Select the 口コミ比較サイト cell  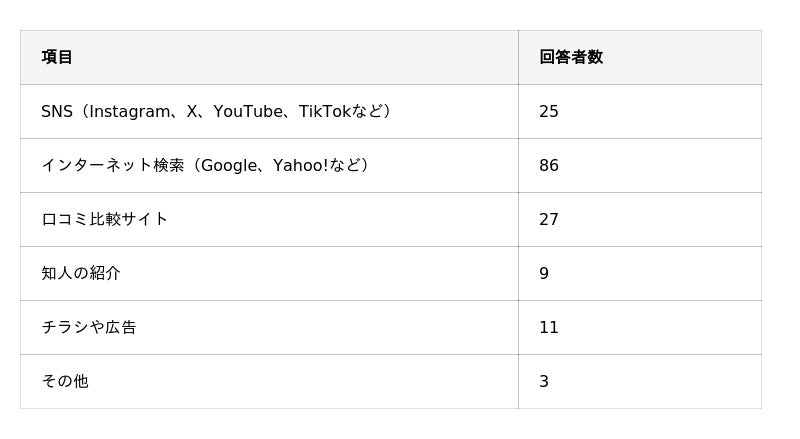click(x=104, y=219)
